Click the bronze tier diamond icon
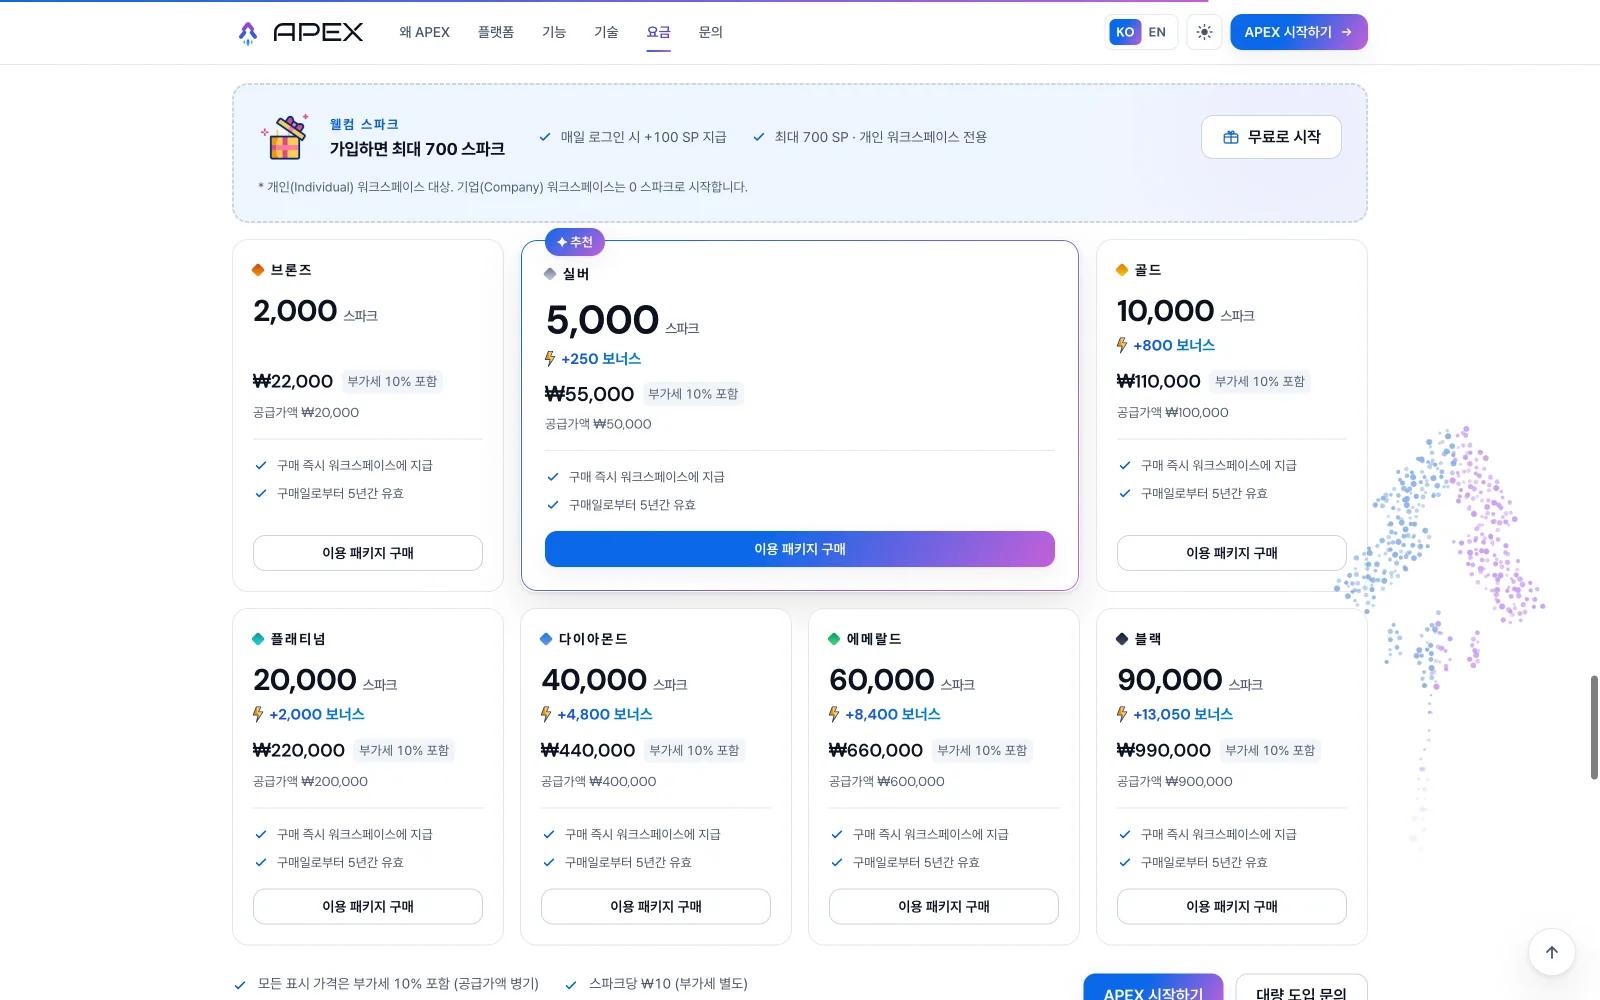The image size is (1600, 1000). (x=258, y=270)
